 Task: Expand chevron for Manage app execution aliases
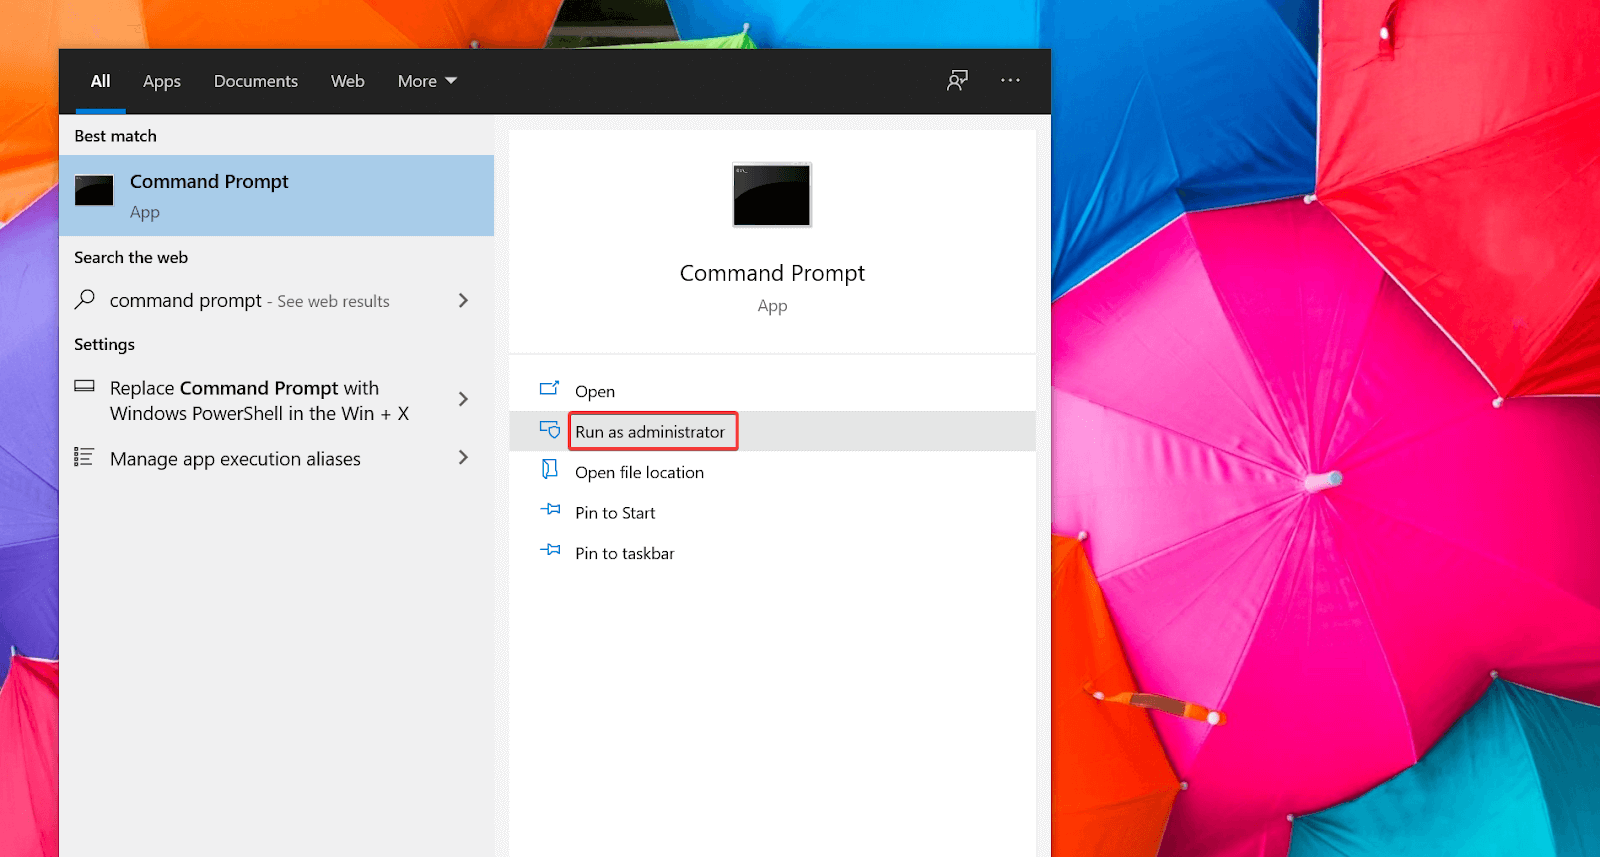tap(463, 457)
